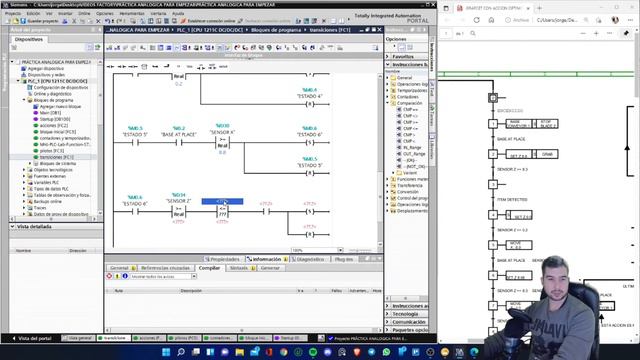
Task: Insert a normally open contact from ladder bar
Action: coord(110,66)
